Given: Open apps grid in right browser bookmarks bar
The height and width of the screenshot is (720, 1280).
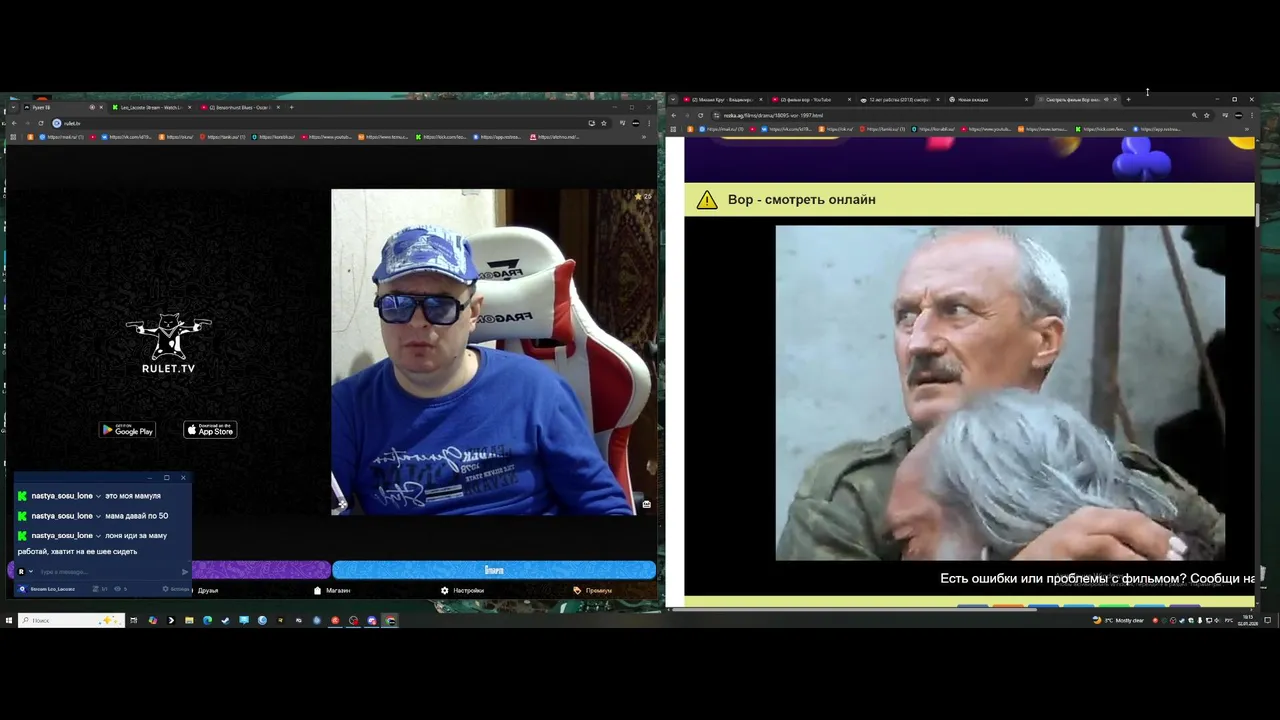Looking at the screenshot, I should [673, 129].
